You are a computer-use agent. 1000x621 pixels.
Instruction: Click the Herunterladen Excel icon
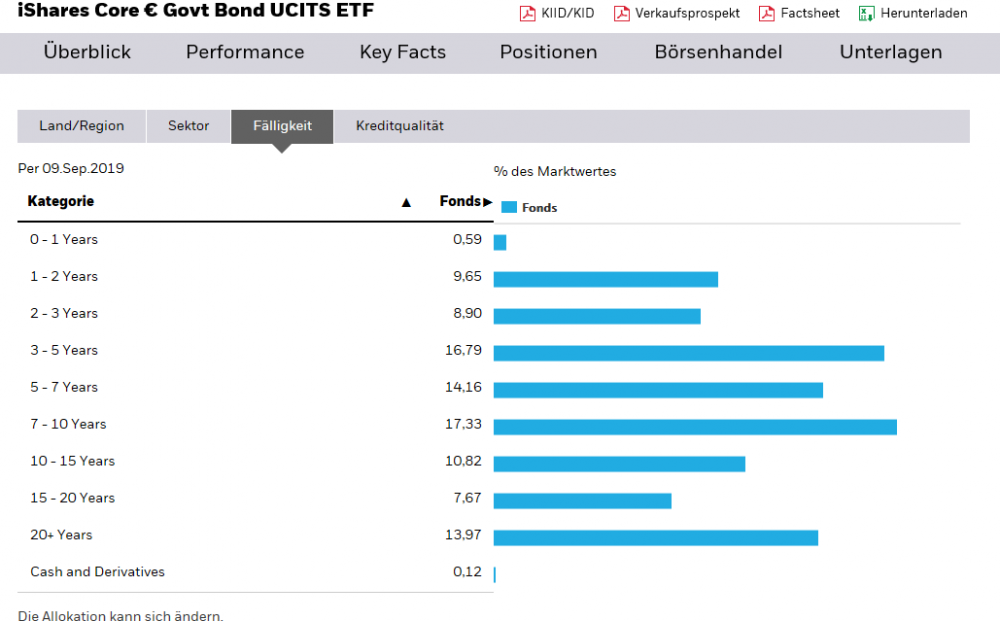[x=866, y=13]
